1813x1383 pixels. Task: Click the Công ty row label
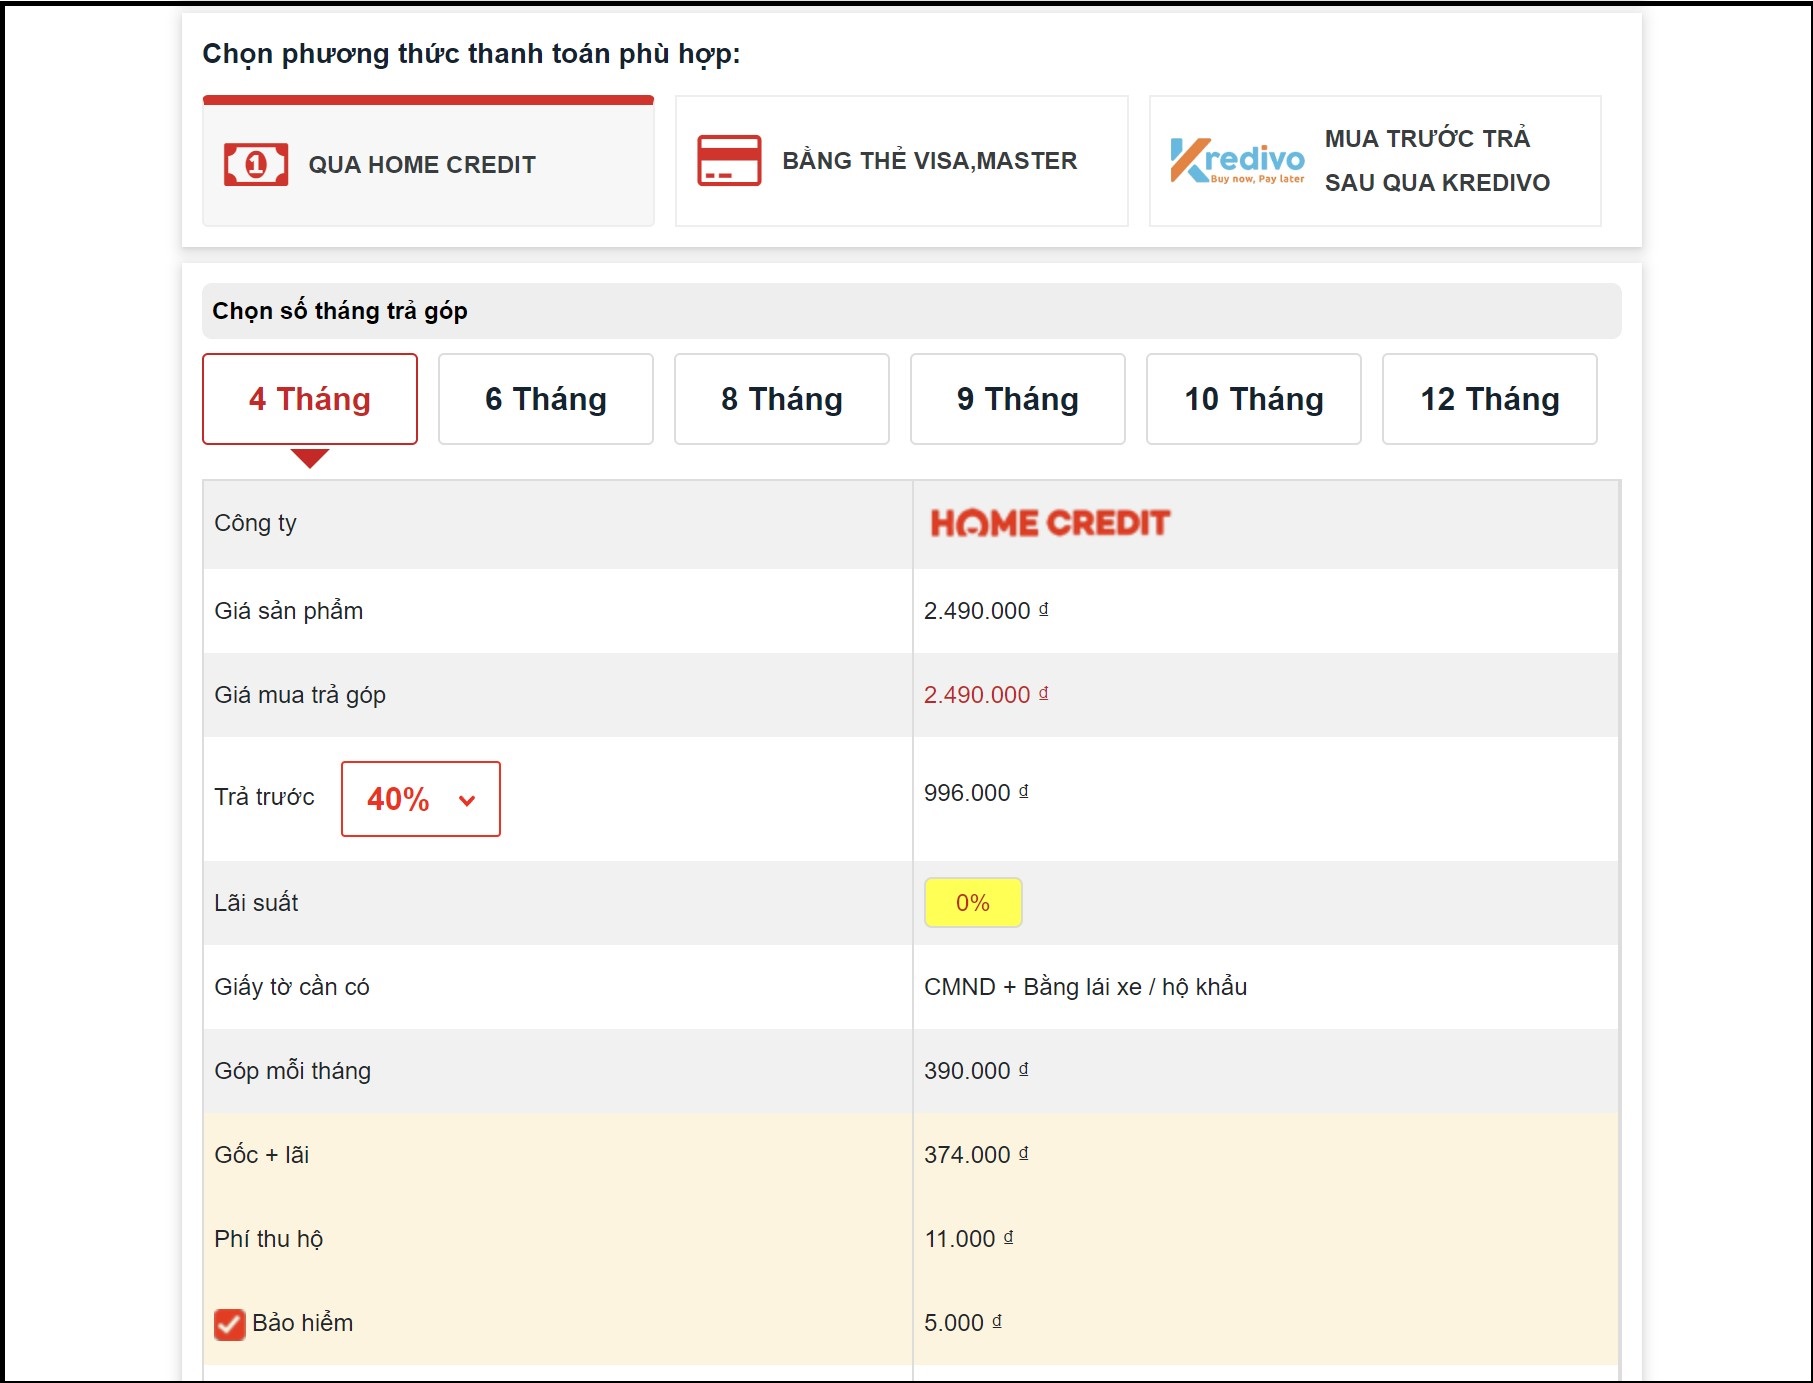pos(256,523)
